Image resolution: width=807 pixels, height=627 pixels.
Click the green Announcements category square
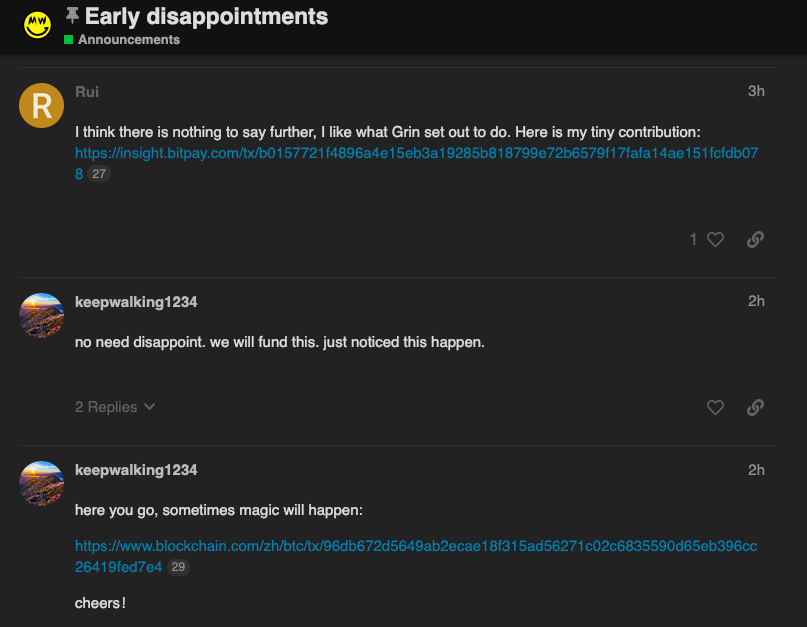(x=68, y=40)
